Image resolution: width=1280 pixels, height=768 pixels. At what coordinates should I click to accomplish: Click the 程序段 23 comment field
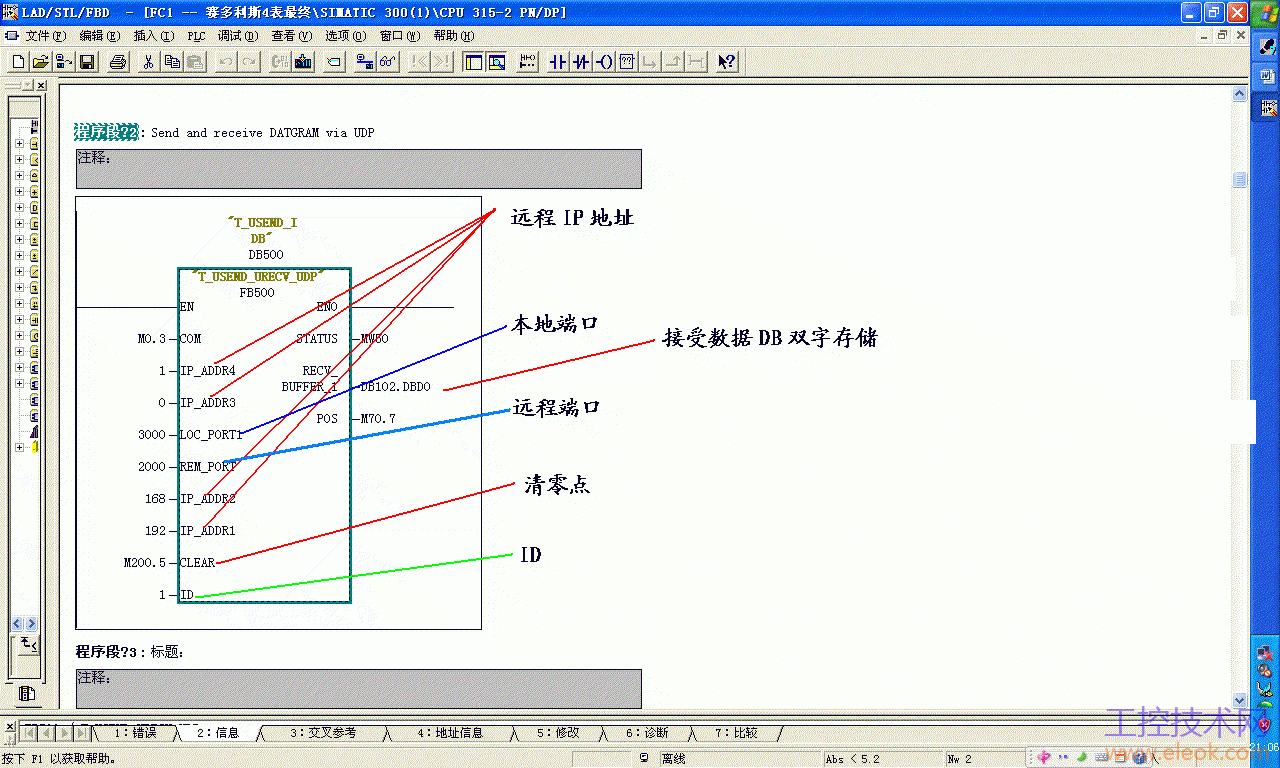359,689
